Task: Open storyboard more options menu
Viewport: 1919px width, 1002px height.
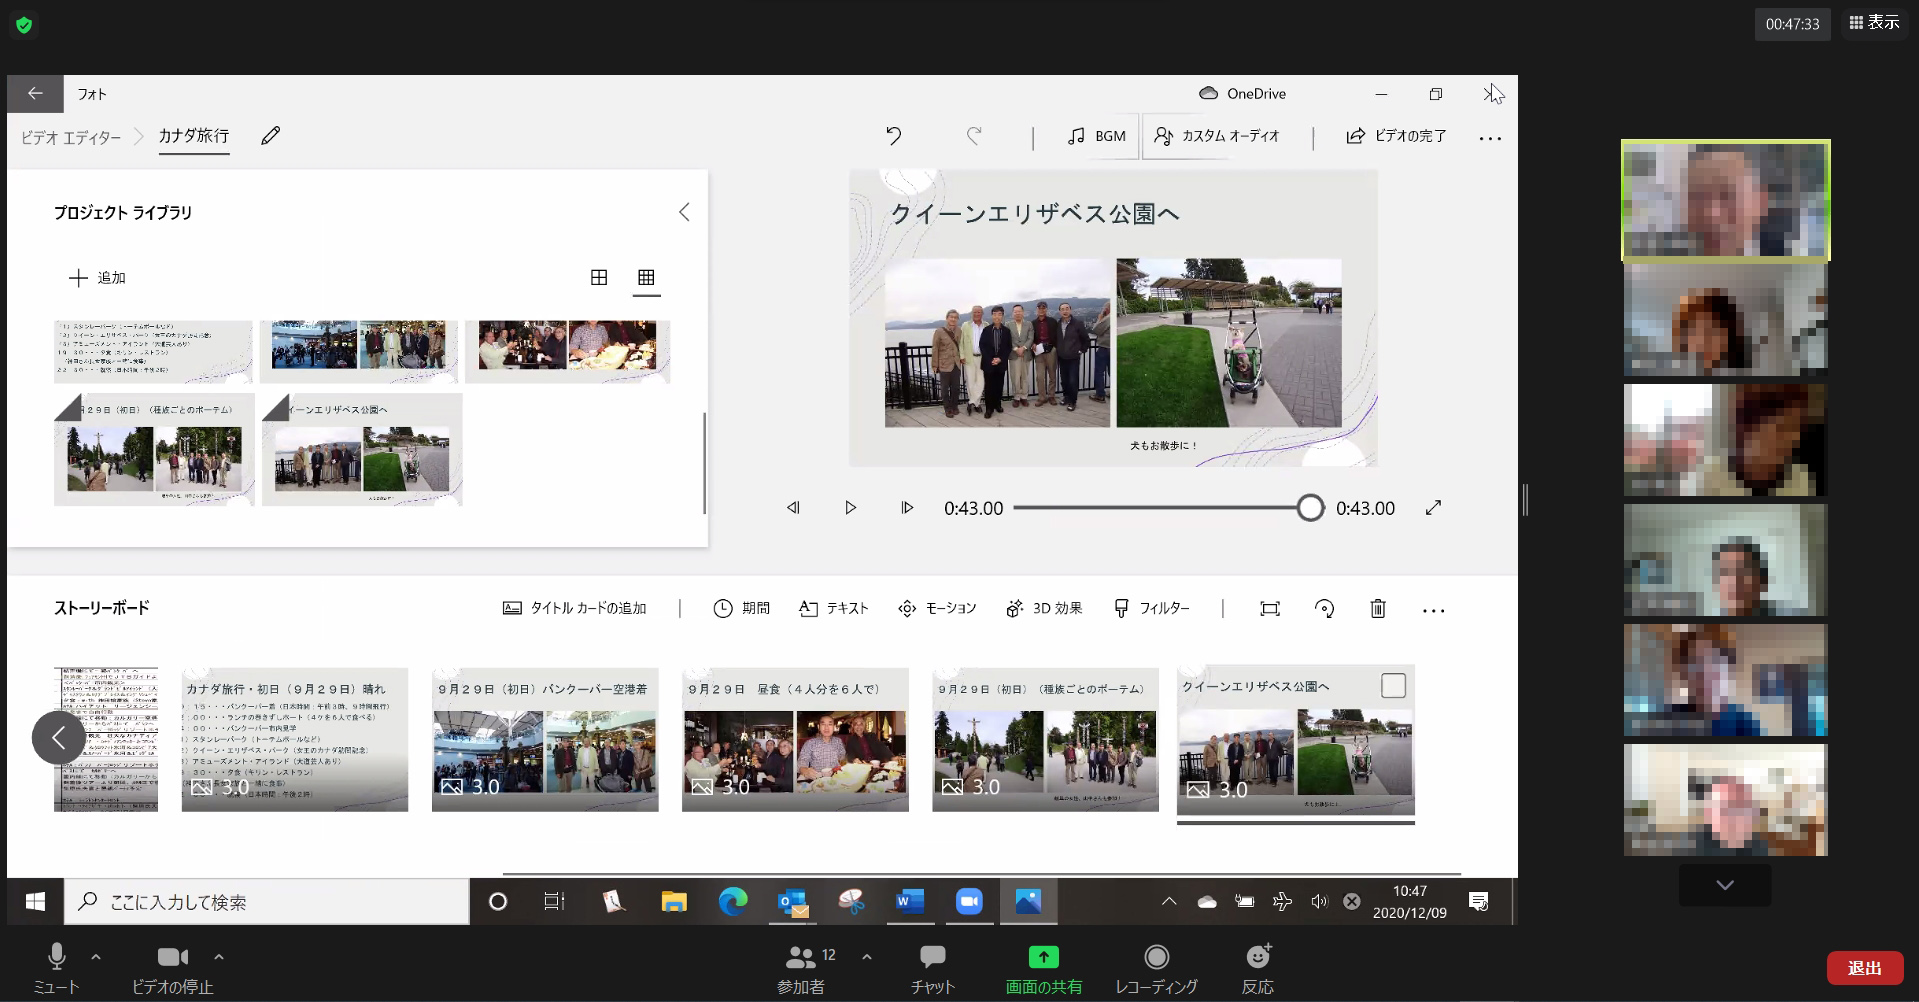Action: [x=1433, y=610]
